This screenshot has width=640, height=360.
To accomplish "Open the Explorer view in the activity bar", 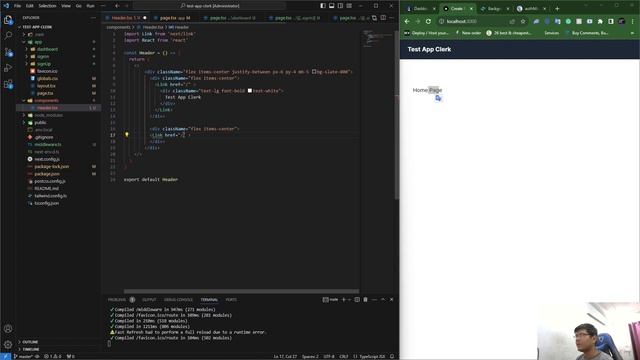I will click(x=8, y=20).
